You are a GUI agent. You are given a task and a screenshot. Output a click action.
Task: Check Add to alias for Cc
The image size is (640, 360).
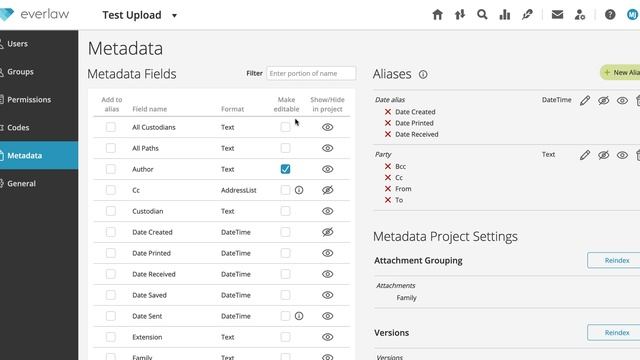pyautogui.click(x=111, y=190)
